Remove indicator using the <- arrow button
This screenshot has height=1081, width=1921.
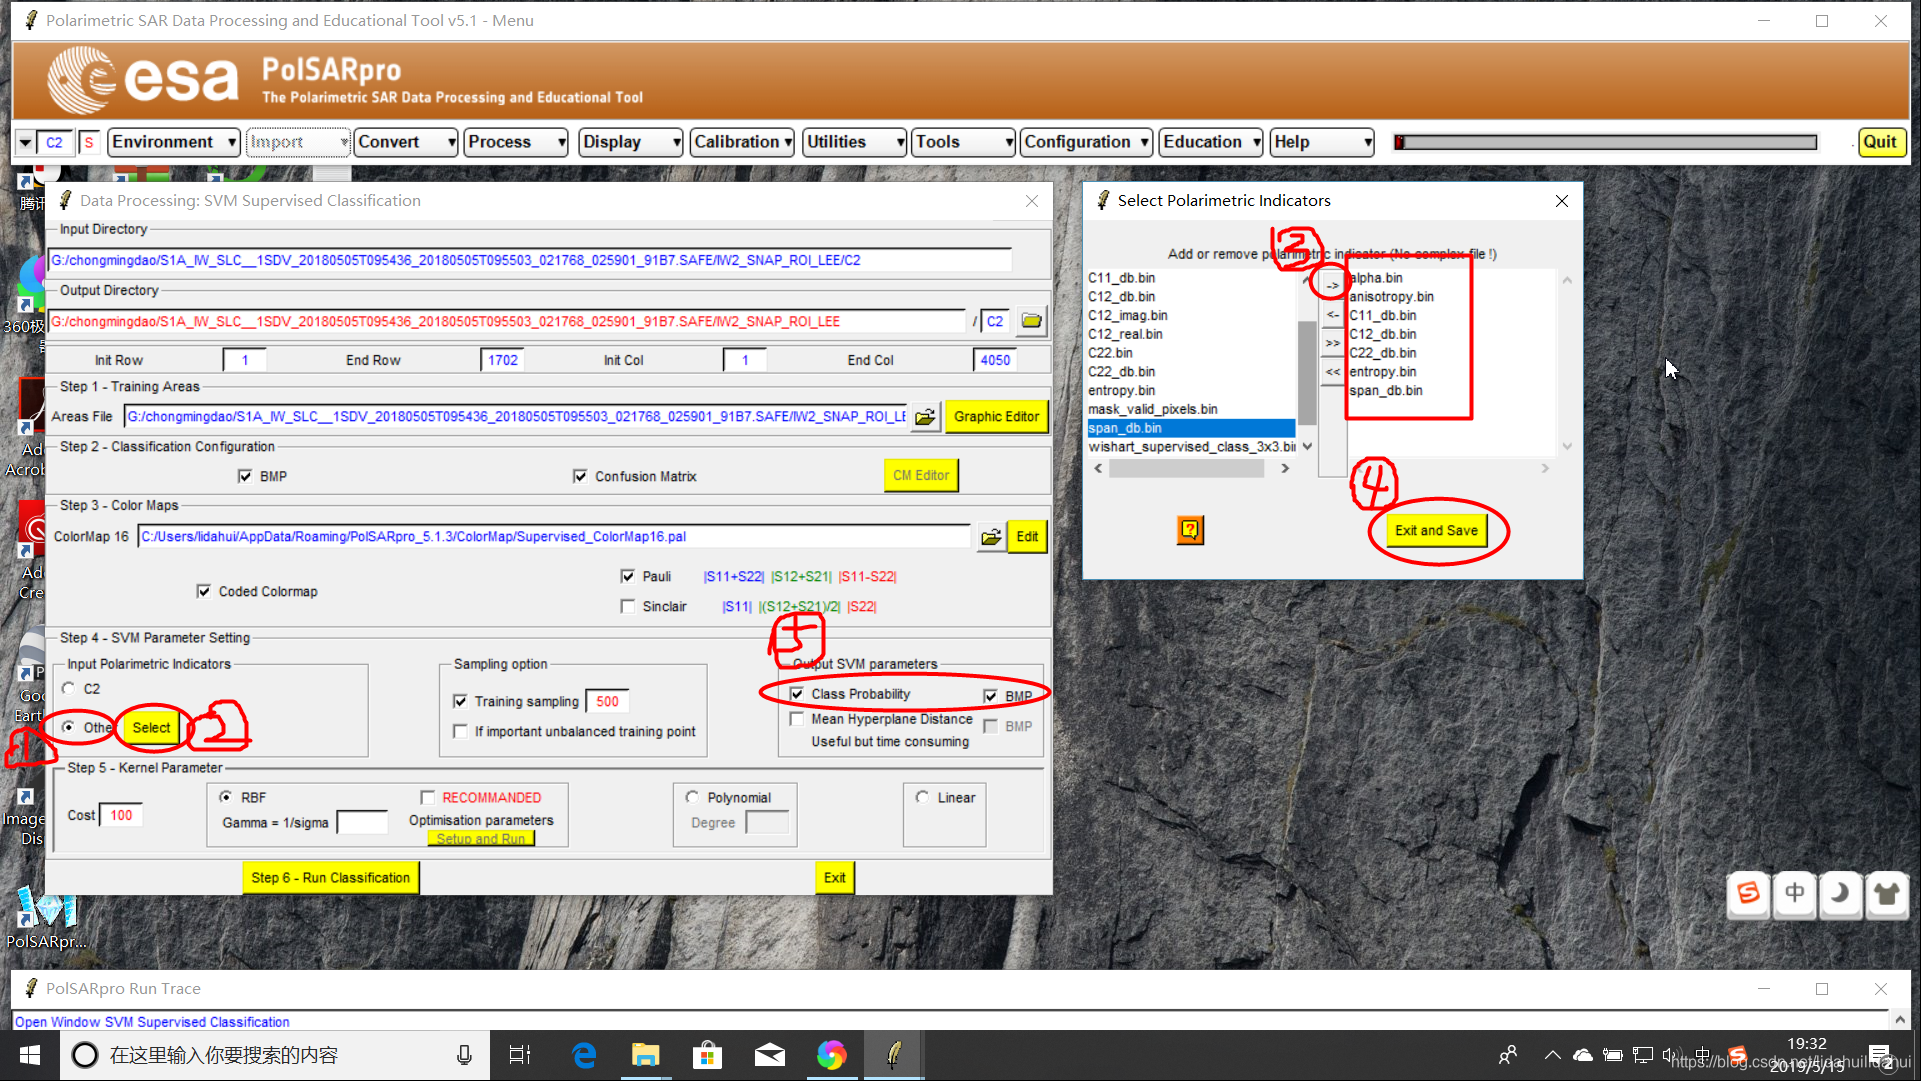(1332, 315)
